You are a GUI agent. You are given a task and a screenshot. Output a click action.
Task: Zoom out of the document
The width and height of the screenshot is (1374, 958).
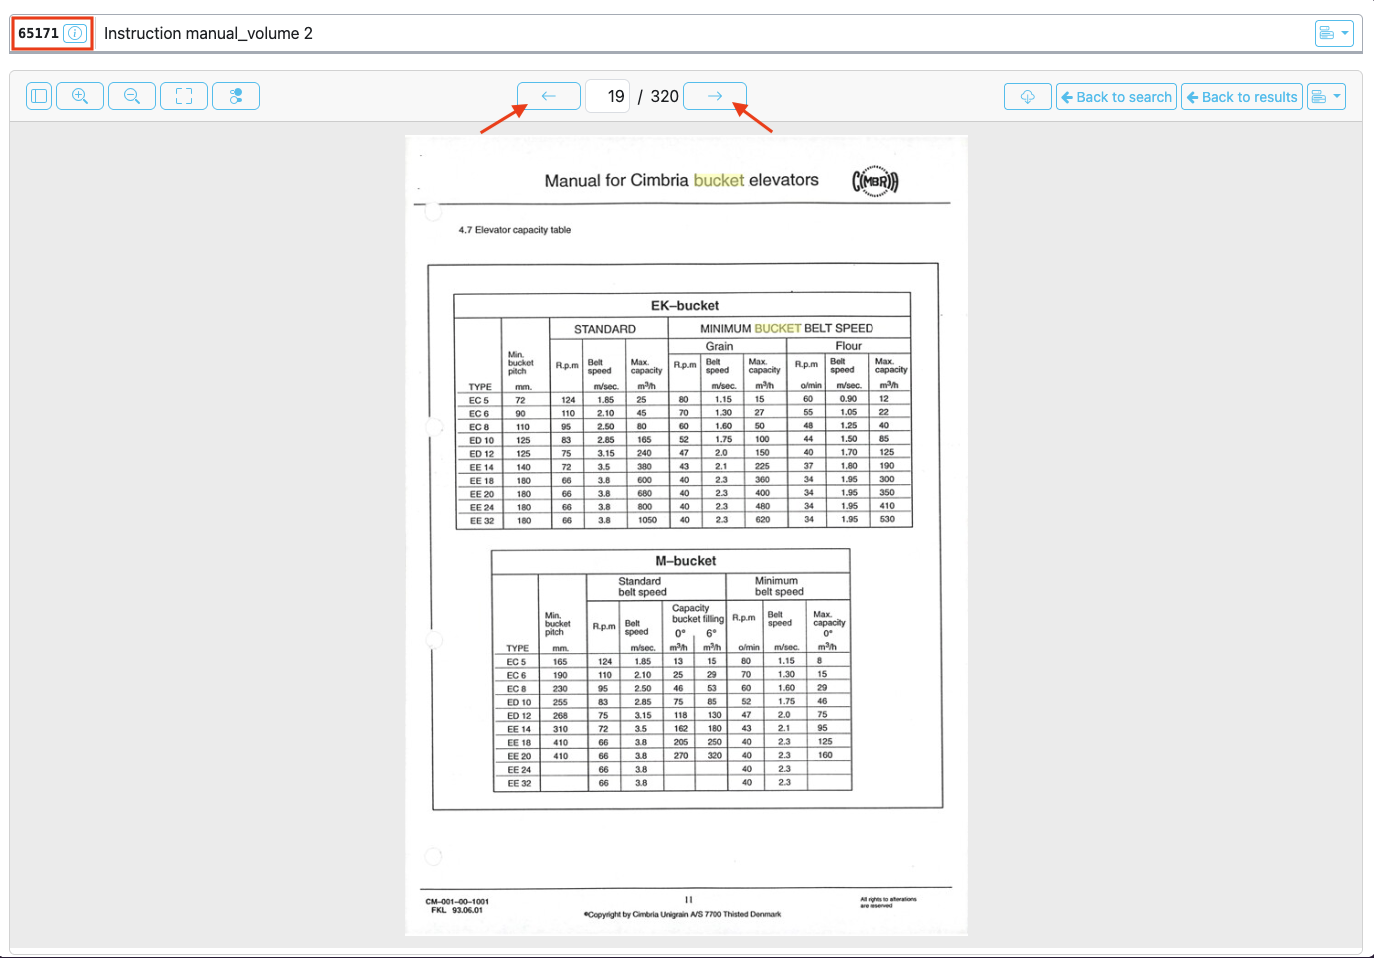132,96
